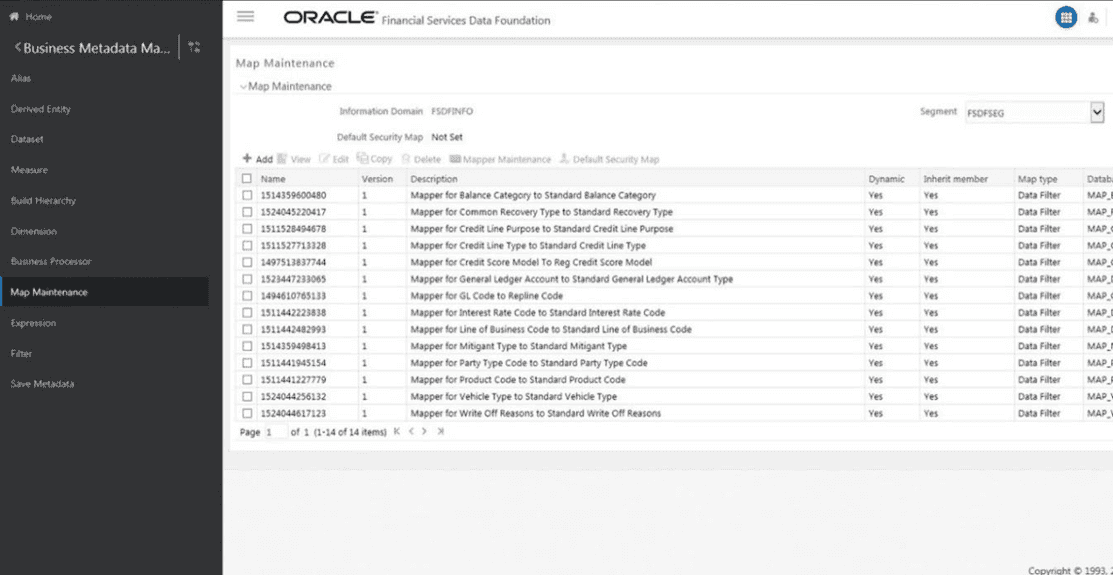The width and height of the screenshot is (1113, 575).
Task: Sort by the Version column header
Action: coord(377,179)
